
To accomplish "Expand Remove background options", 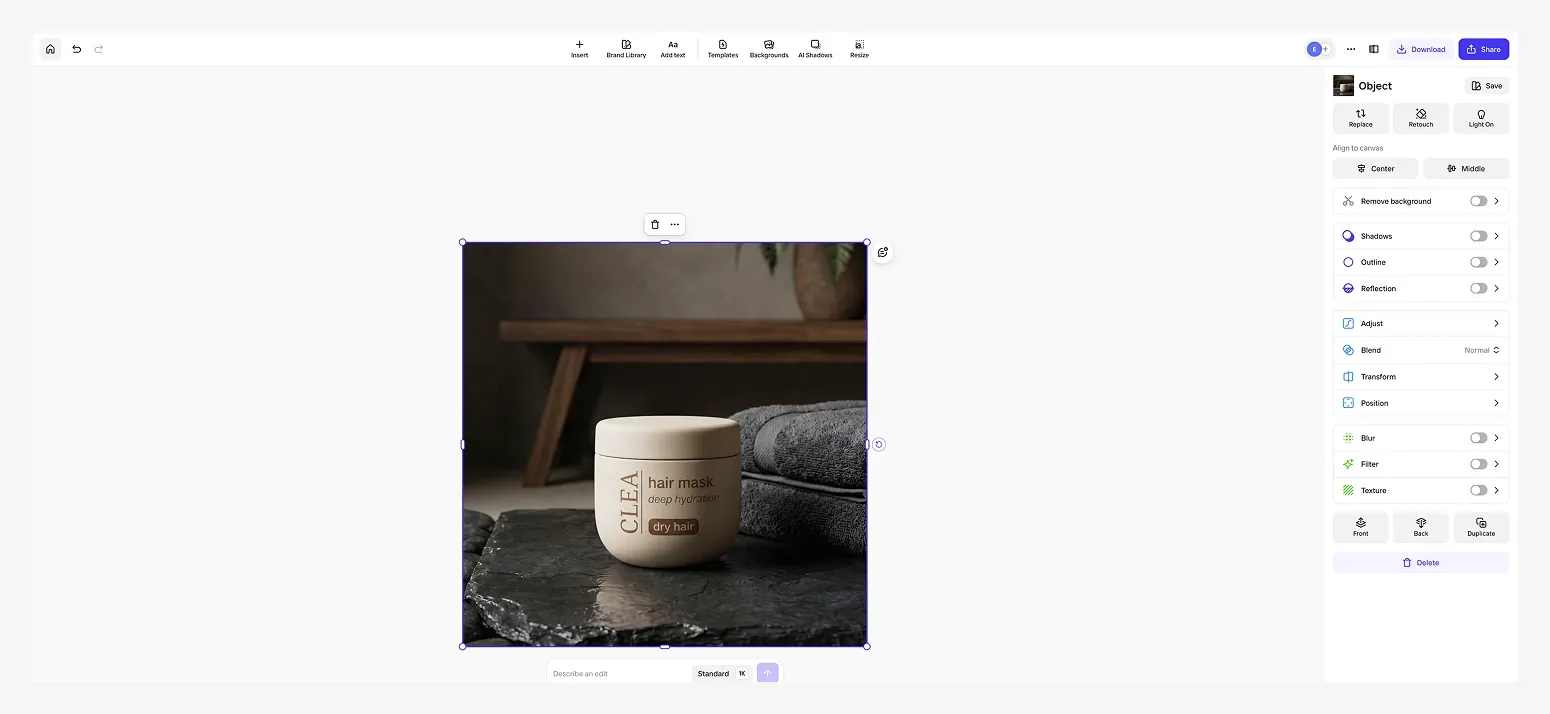I will pos(1497,201).
